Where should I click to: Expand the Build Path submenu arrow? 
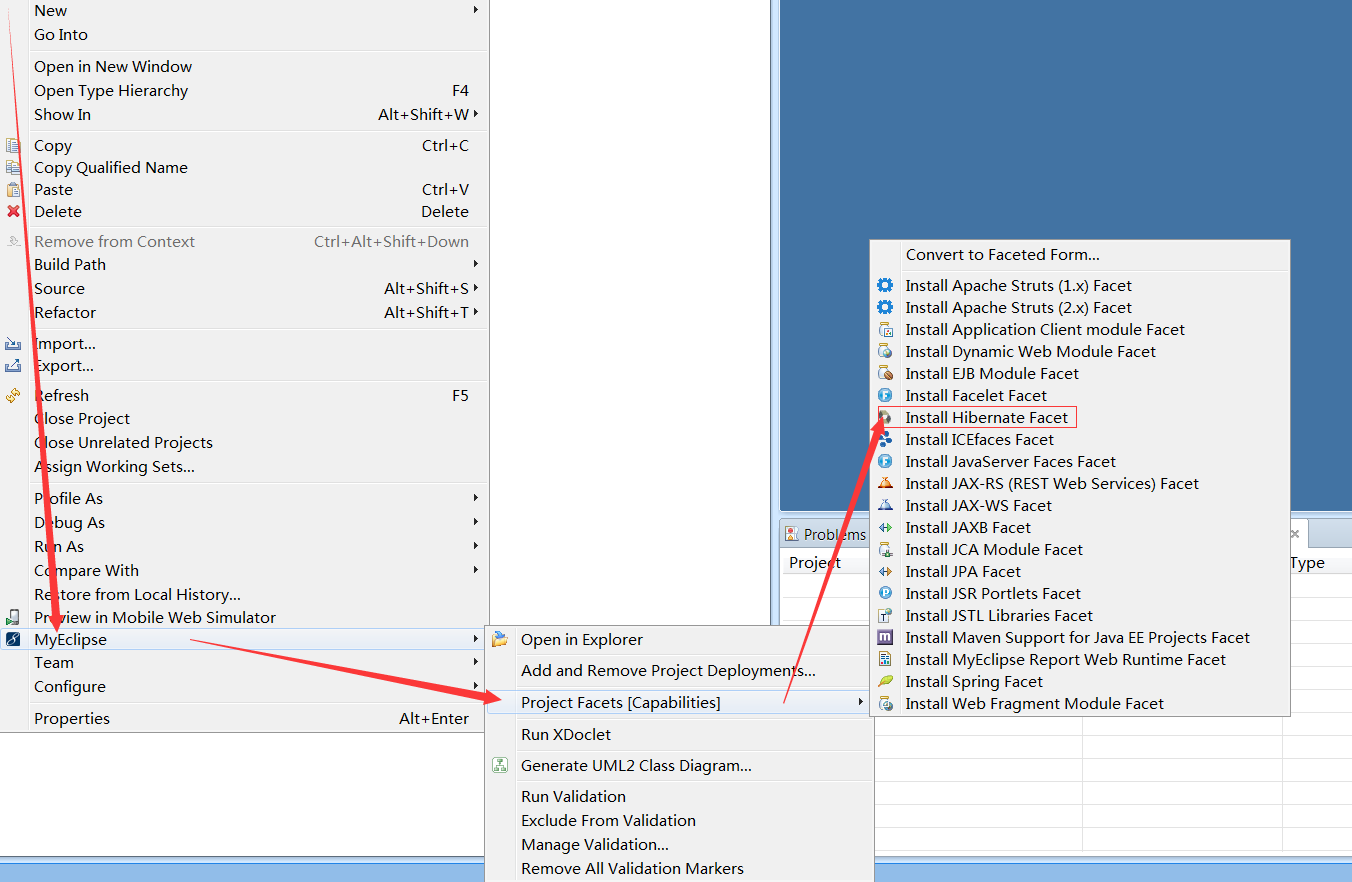click(x=476, y=264)
